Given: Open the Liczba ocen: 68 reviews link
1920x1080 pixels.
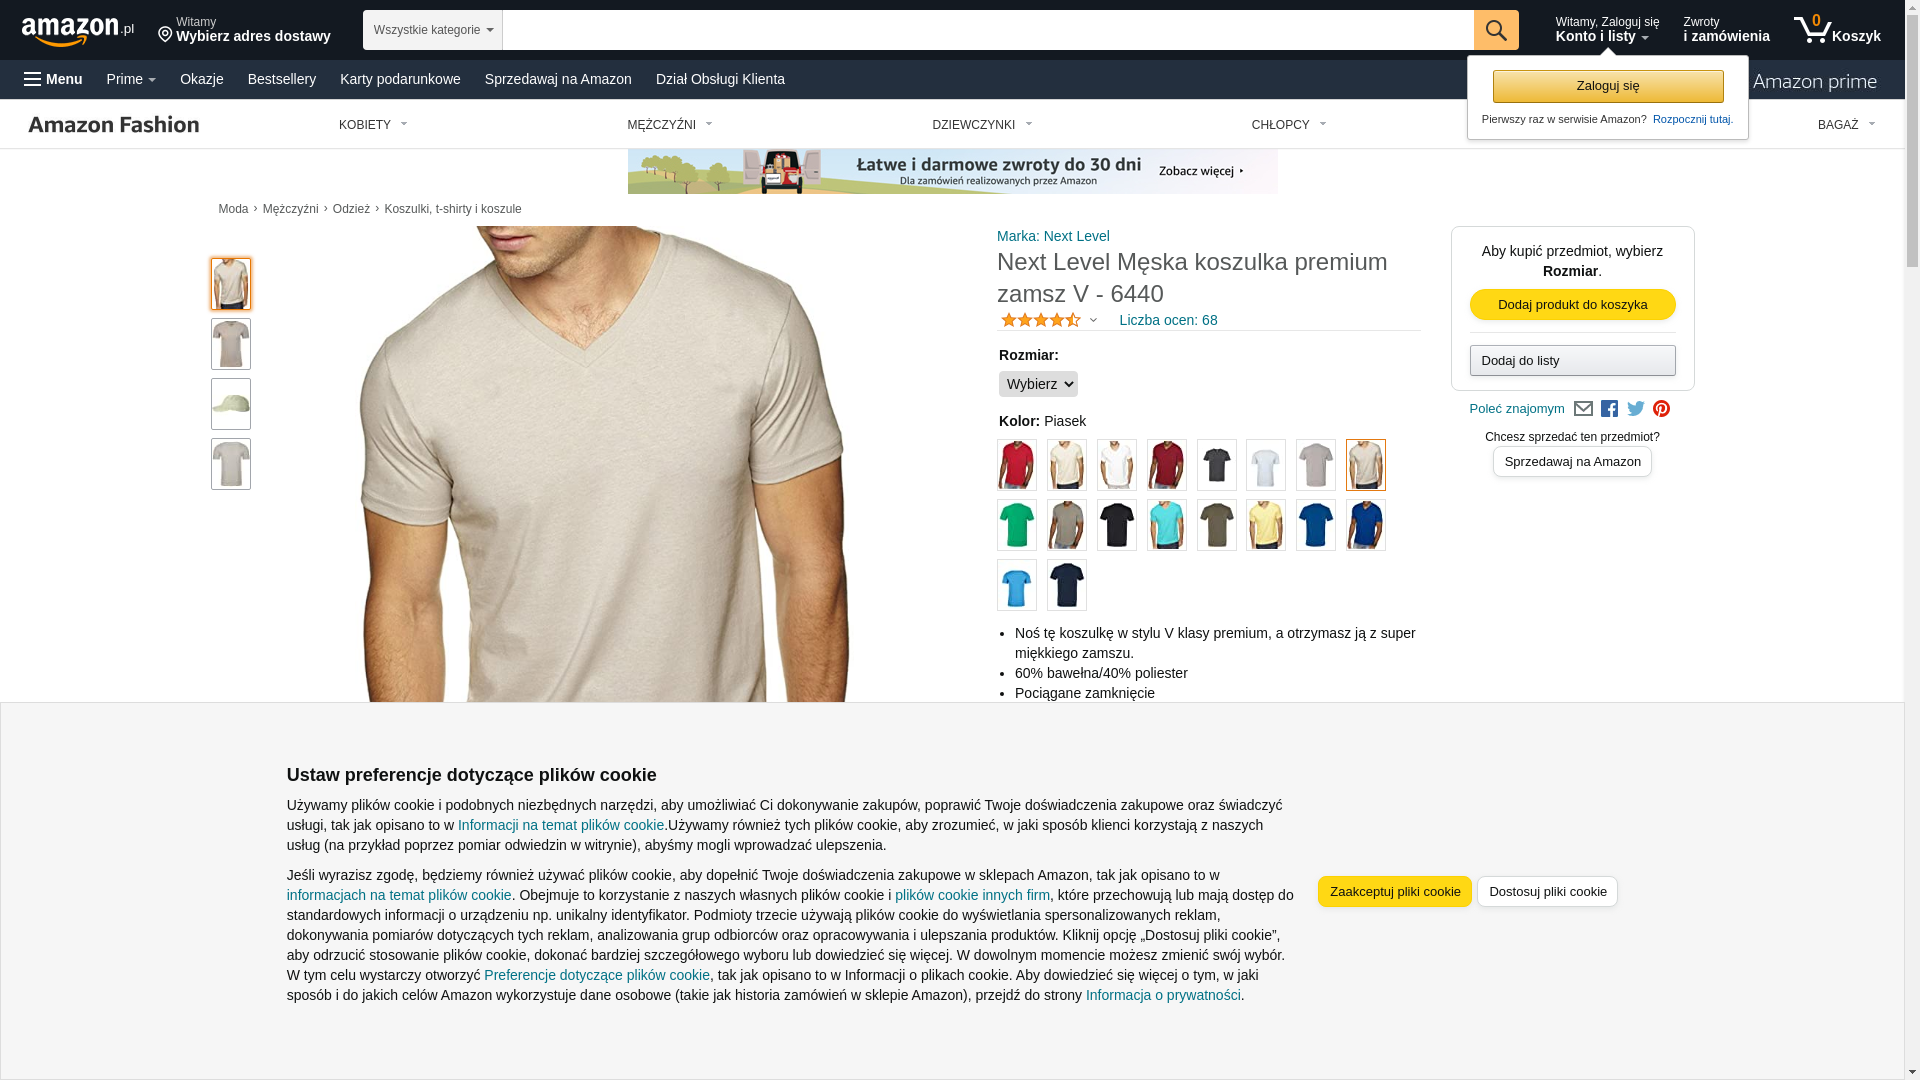Looking at the screenshot, I should (x=1168, y=320).
